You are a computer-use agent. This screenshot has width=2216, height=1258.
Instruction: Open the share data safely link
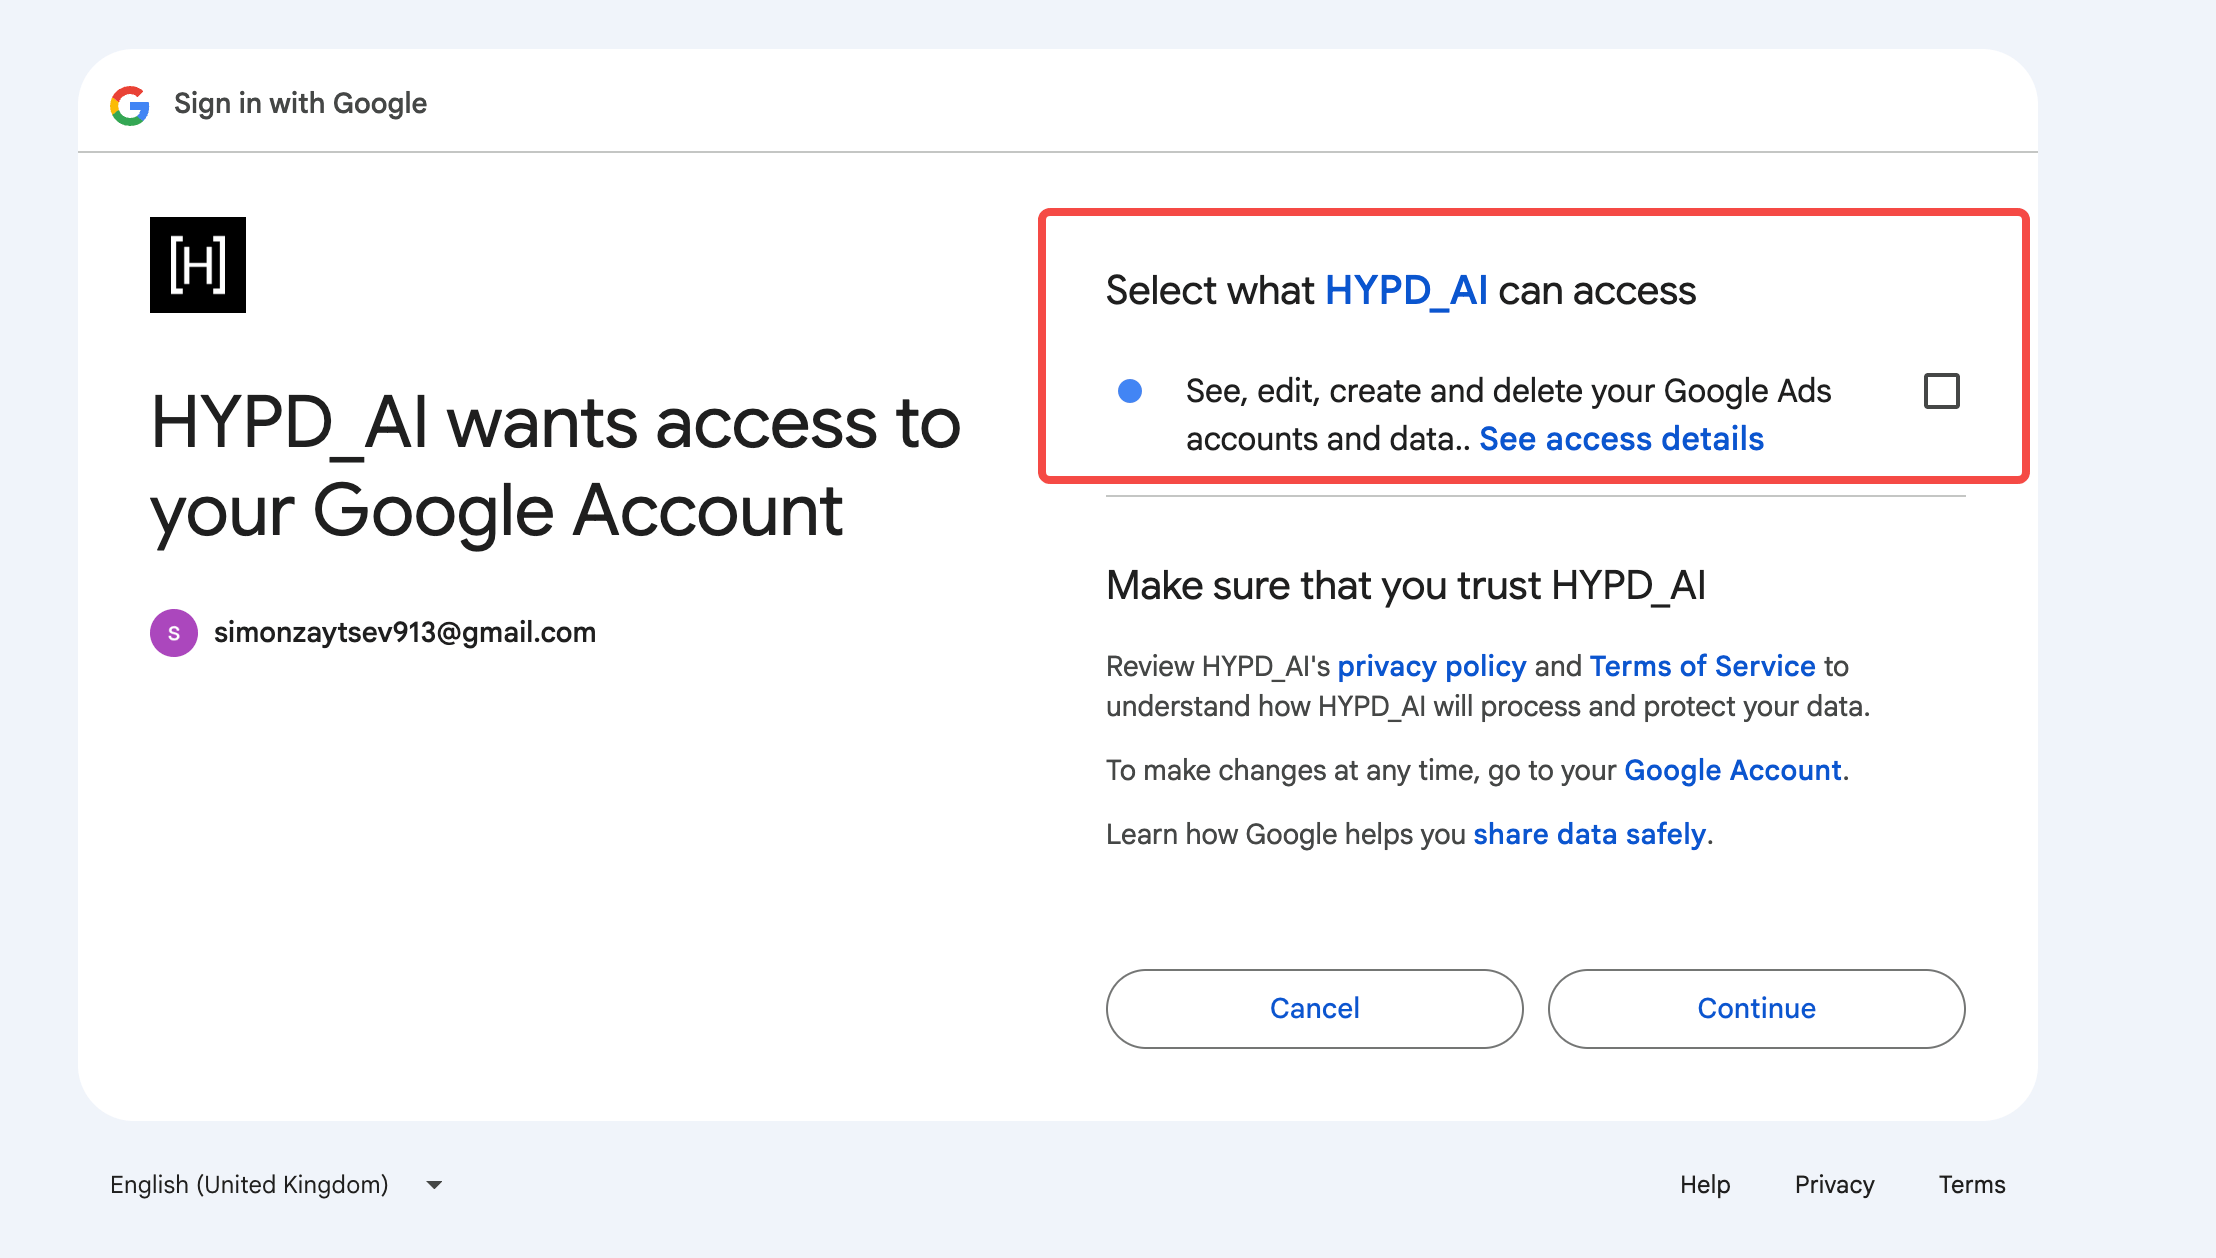[1590, 834]
